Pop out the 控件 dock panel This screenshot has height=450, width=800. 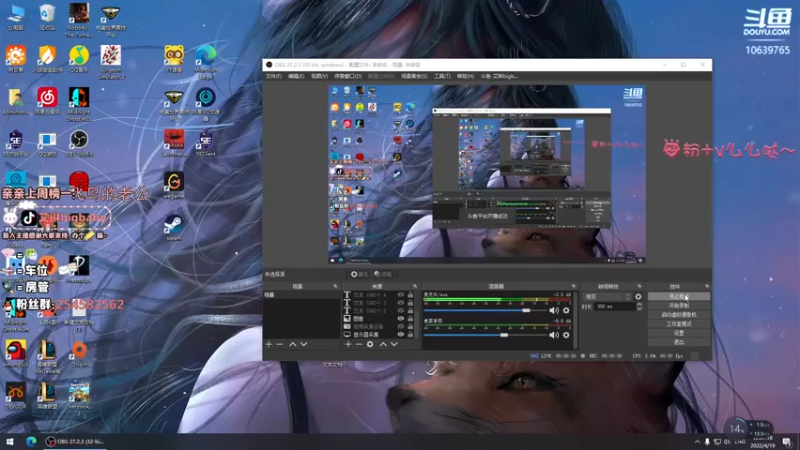pyautogui.click(x=707, y=286)
